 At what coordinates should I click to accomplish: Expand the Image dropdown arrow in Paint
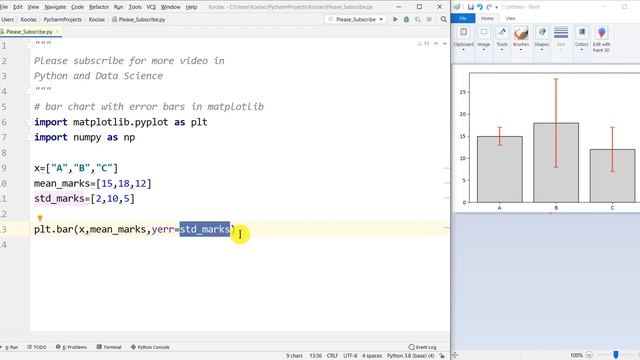point(484,50)
